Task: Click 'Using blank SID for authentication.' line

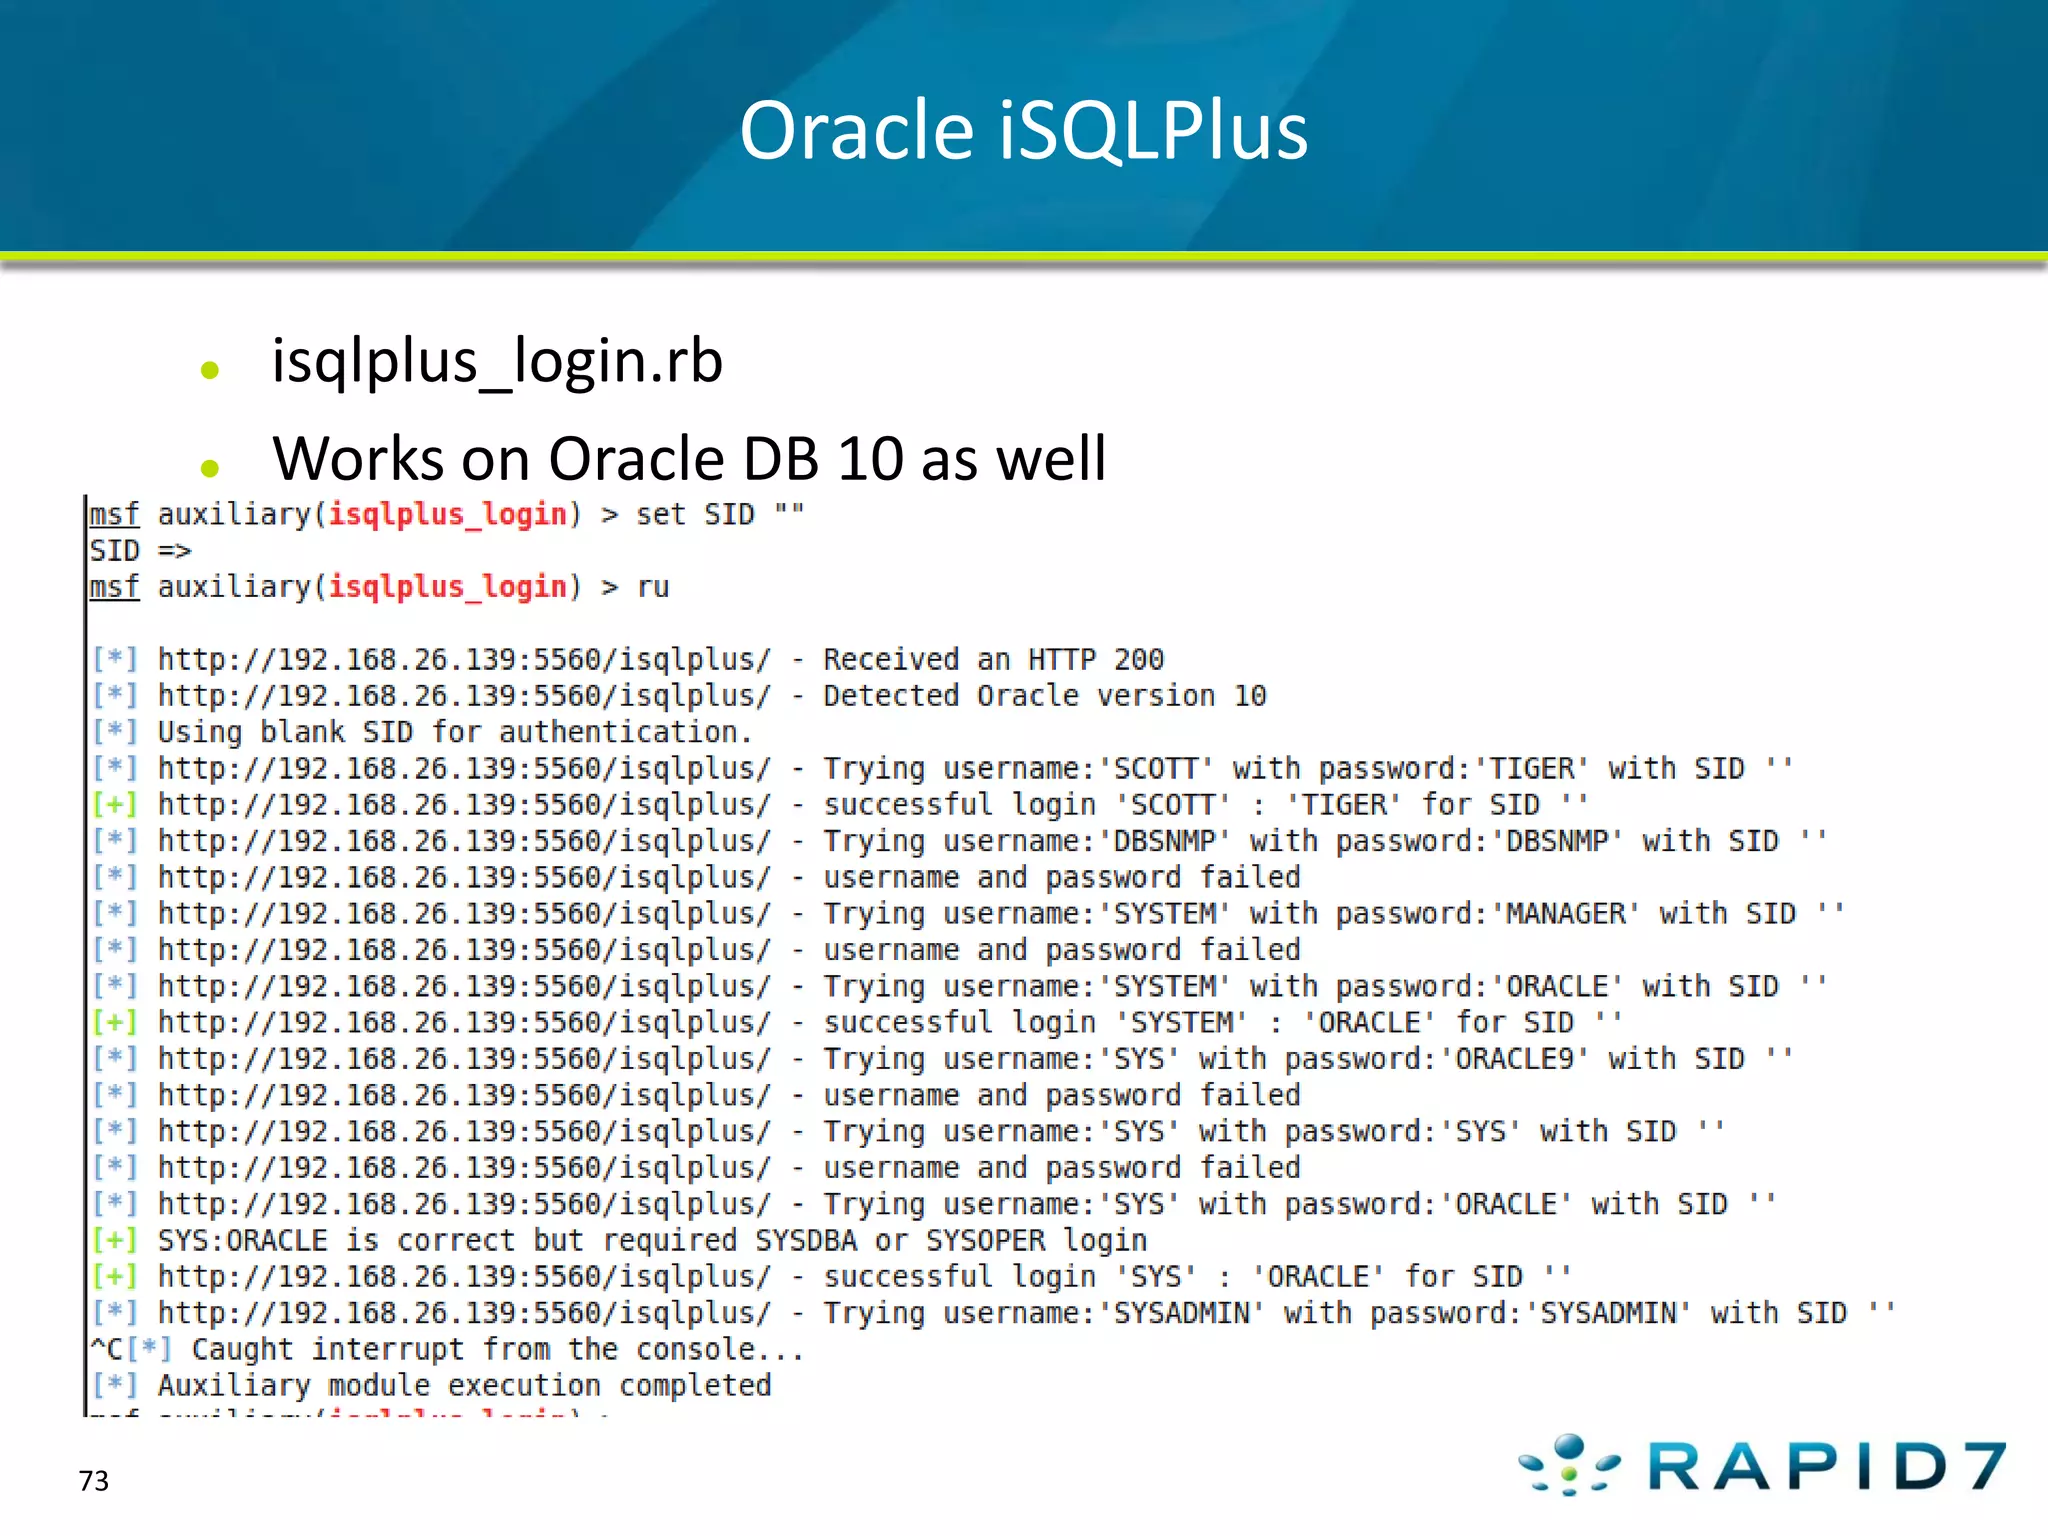Action: (x=422, y=732)
